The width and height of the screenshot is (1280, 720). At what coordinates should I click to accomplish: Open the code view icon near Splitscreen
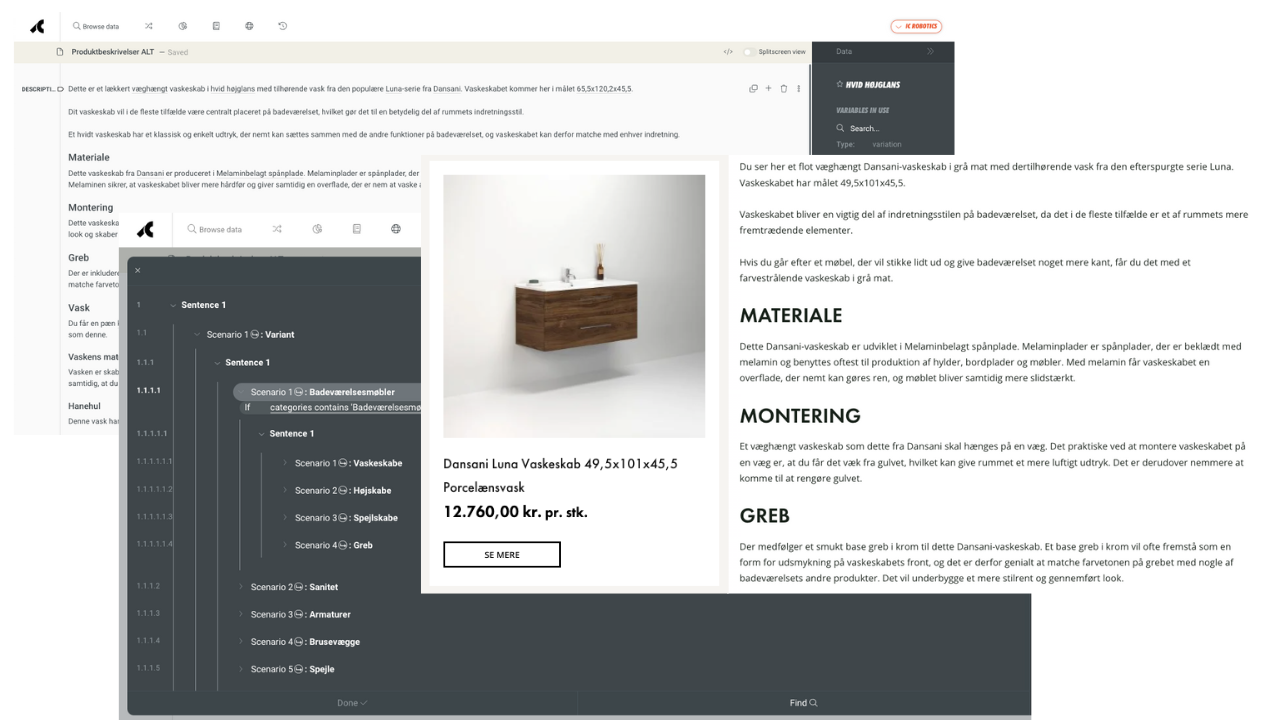727,51
